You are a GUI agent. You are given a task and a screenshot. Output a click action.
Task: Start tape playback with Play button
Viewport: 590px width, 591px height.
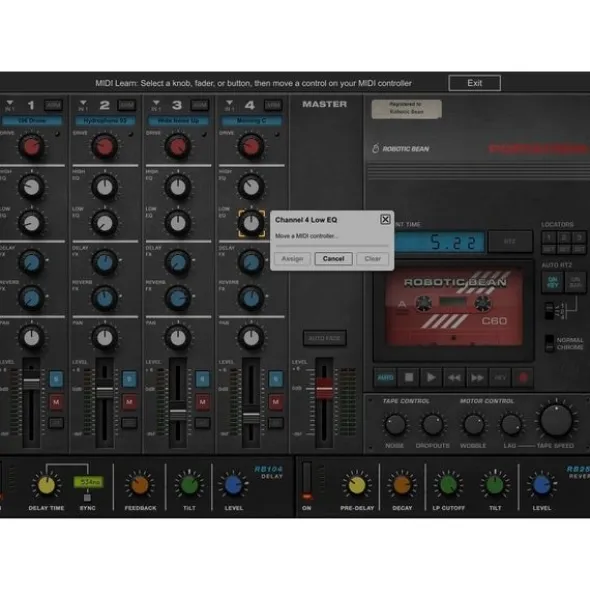point(431,378)
